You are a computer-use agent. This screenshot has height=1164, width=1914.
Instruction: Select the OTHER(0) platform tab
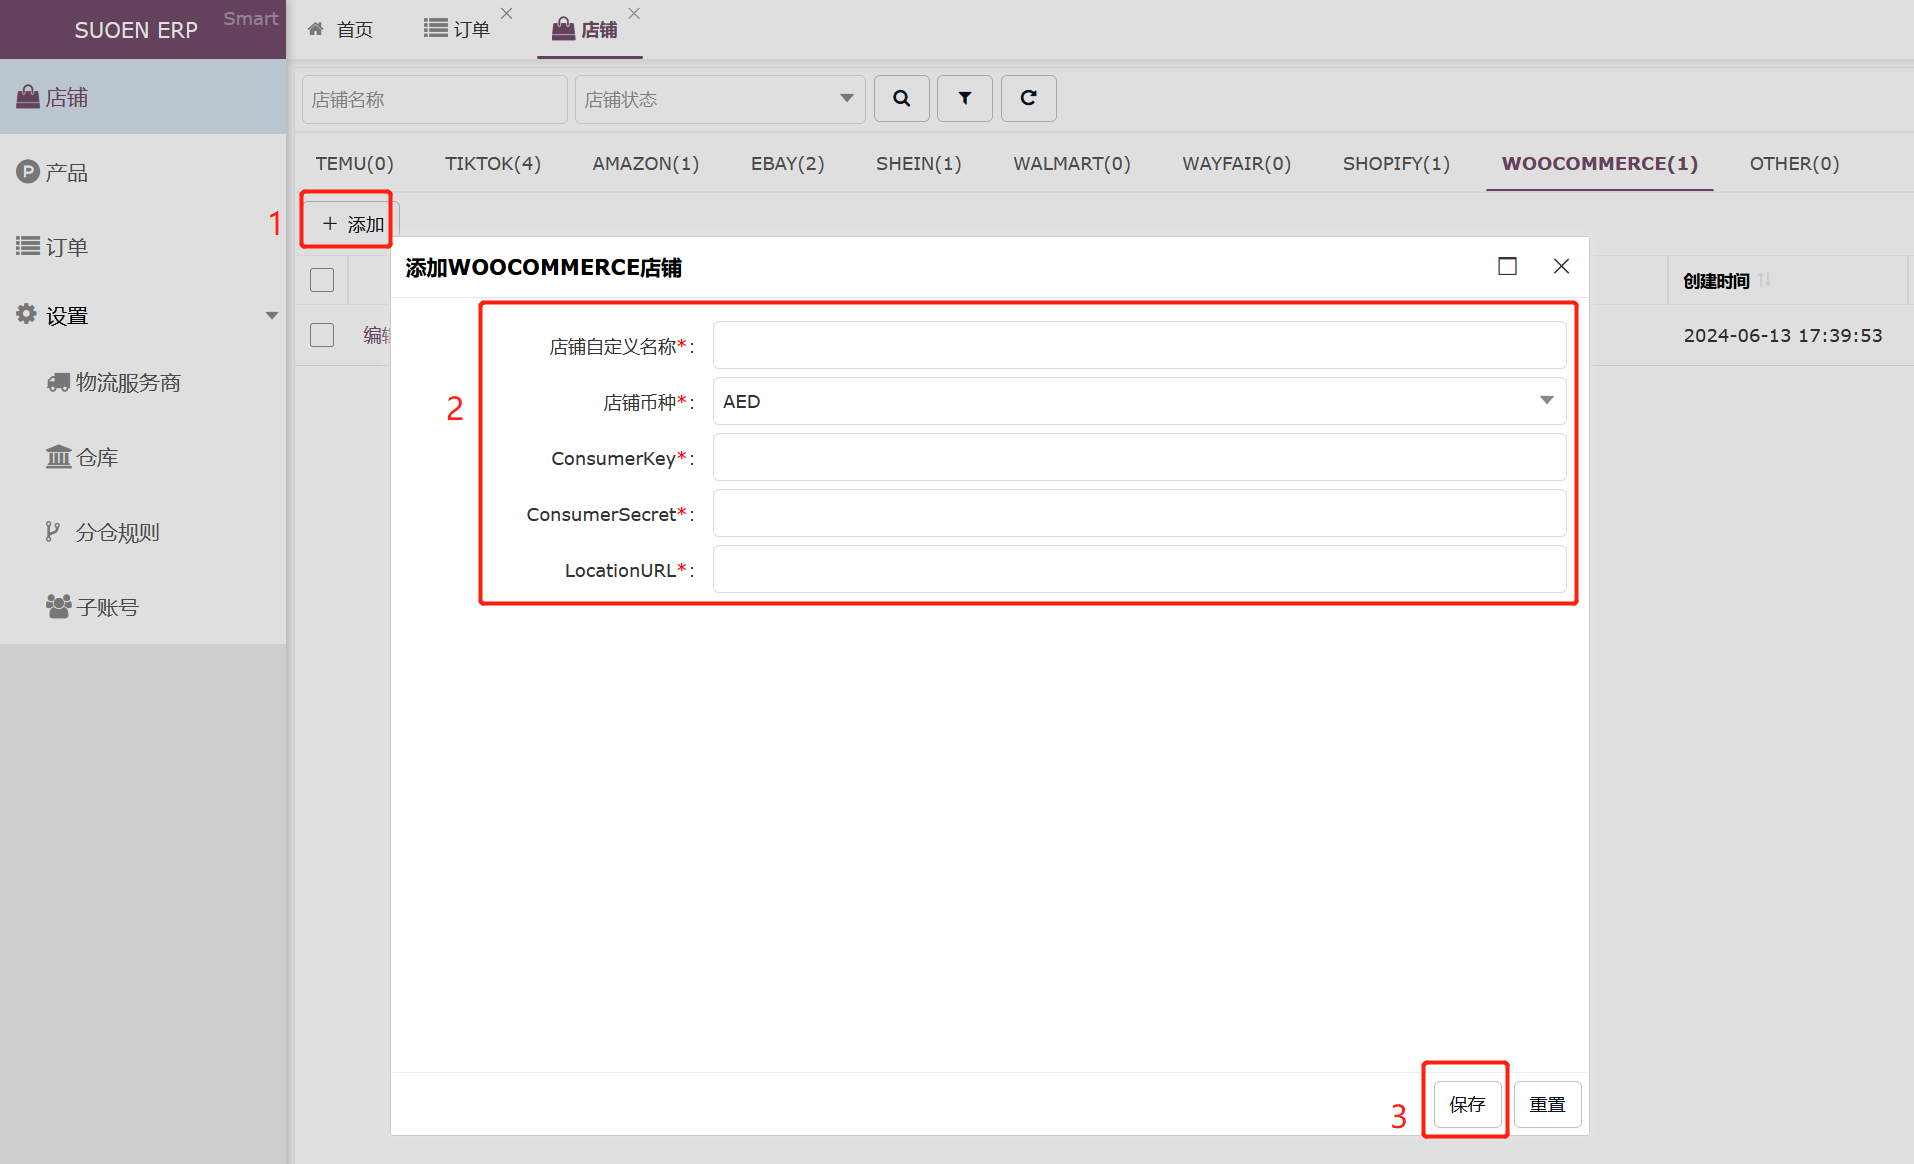point(1795,163)
